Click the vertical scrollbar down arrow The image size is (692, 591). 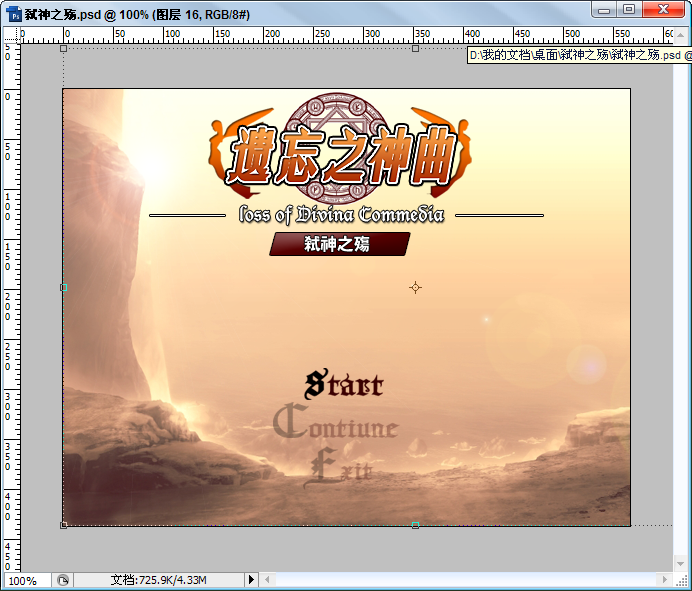680,564
